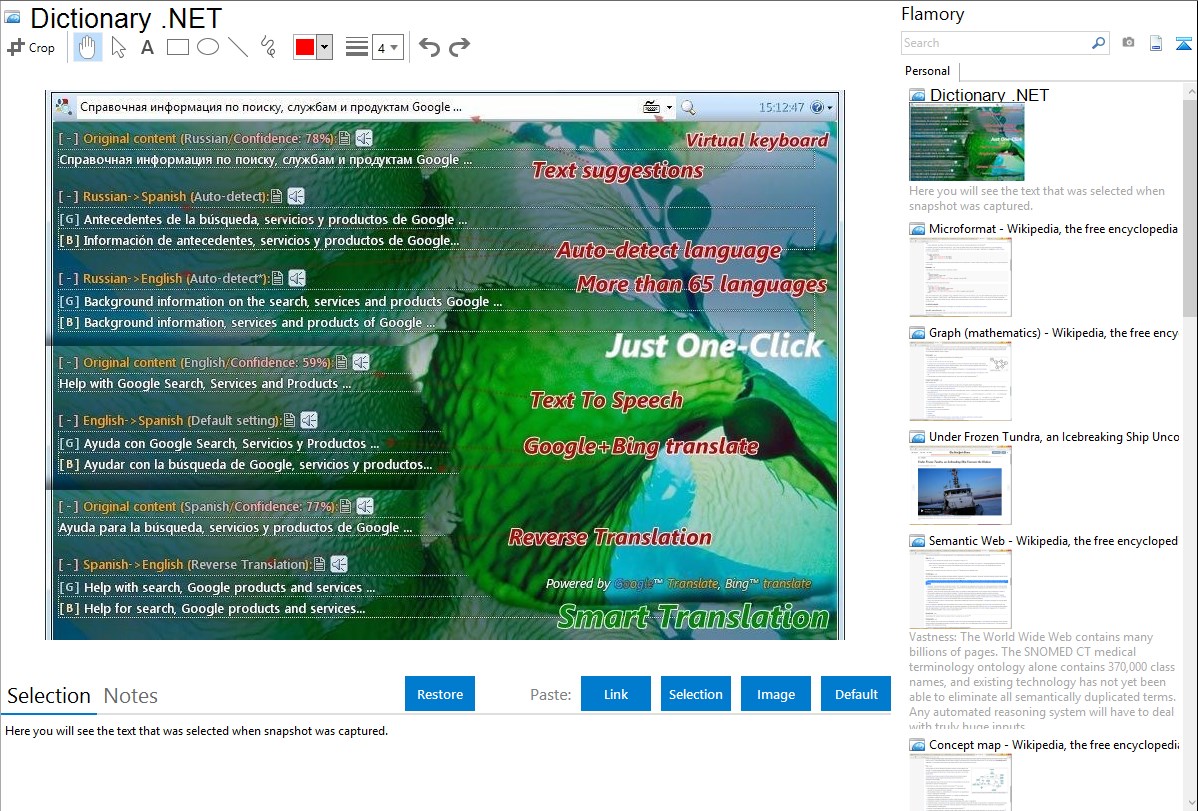The width and height of the screenshot is (1198, 811).
Task: Choose the text annotation tool A
Action: coord(147,47)
